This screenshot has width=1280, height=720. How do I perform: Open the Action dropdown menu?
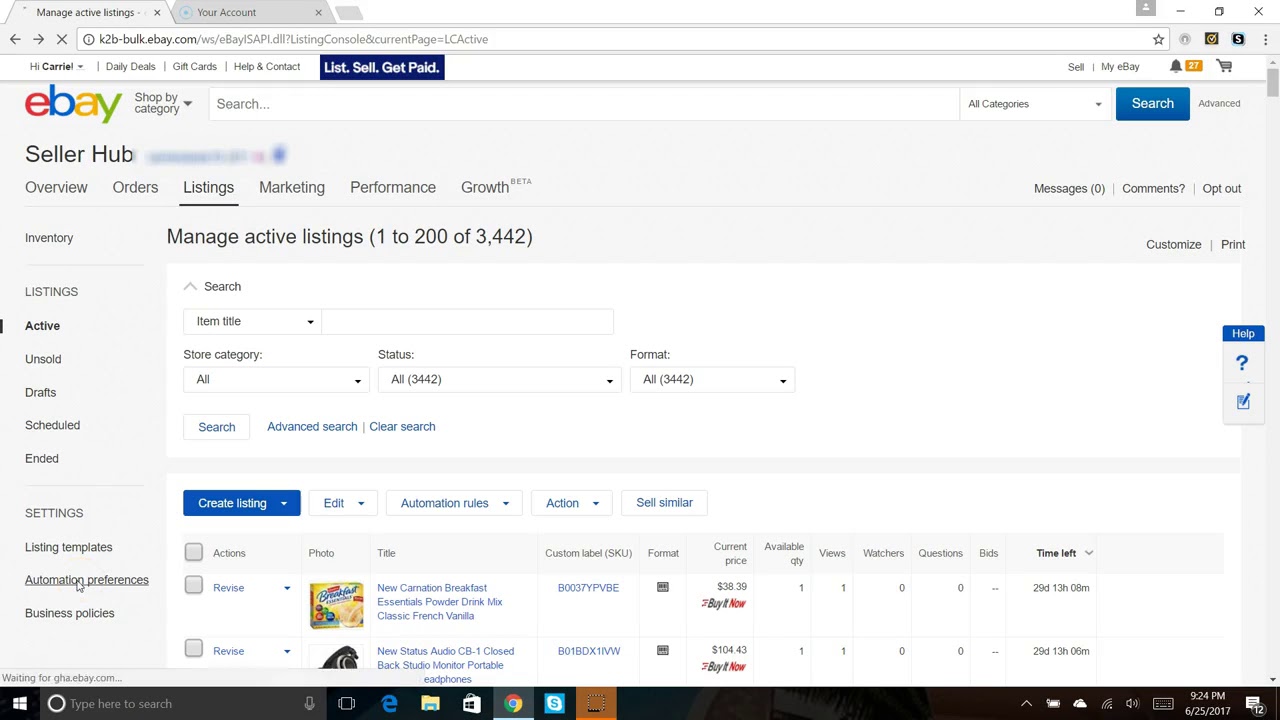click(571, 503)
